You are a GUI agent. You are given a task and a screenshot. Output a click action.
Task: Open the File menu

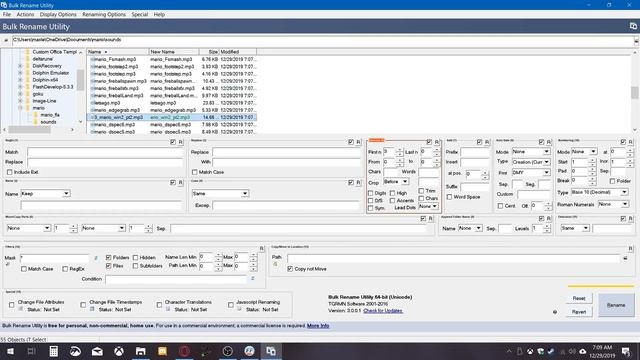(7, 14)
